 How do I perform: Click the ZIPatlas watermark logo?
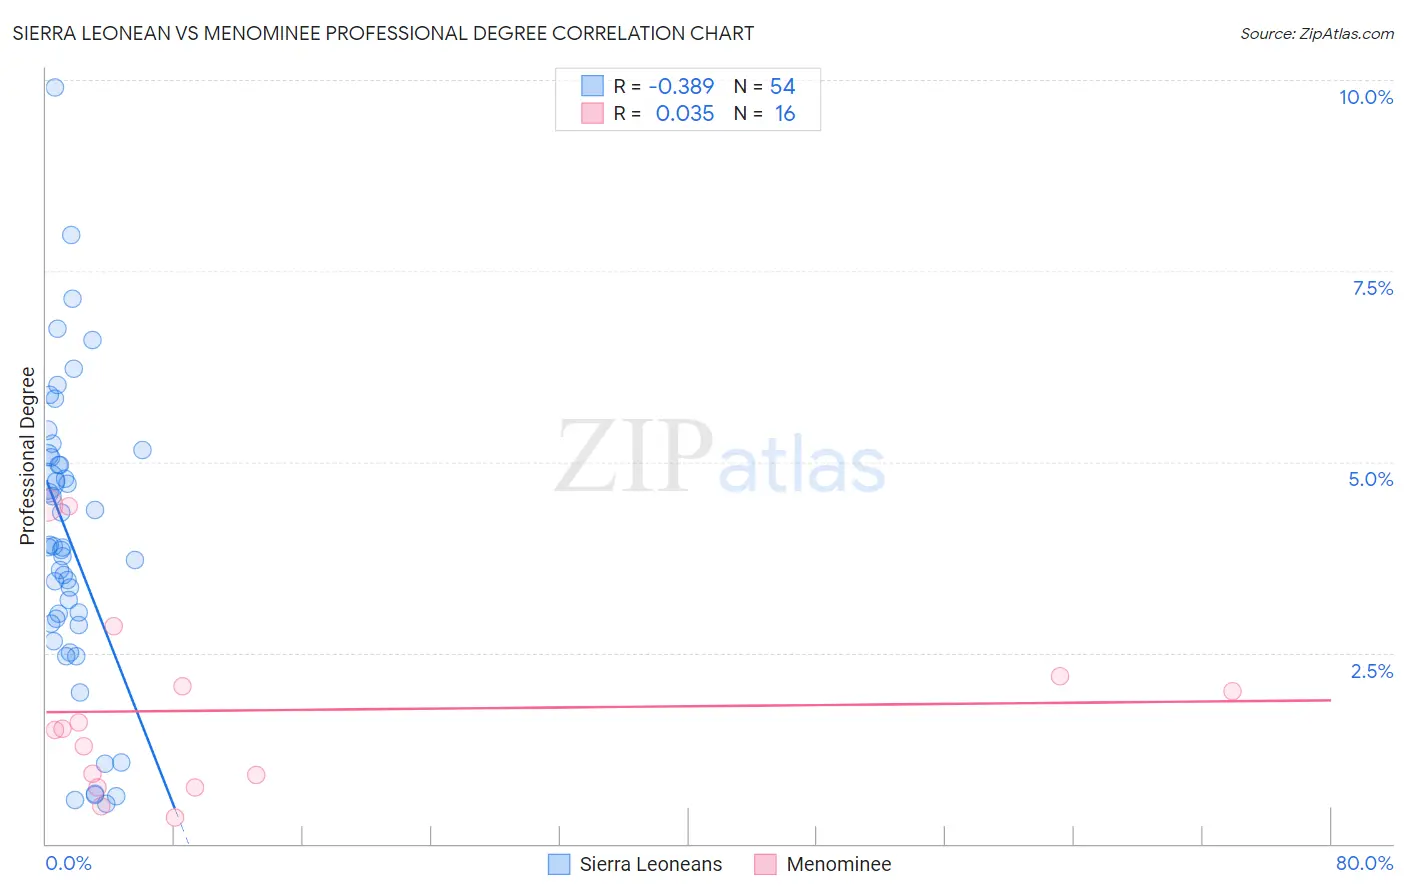point(720,457)
